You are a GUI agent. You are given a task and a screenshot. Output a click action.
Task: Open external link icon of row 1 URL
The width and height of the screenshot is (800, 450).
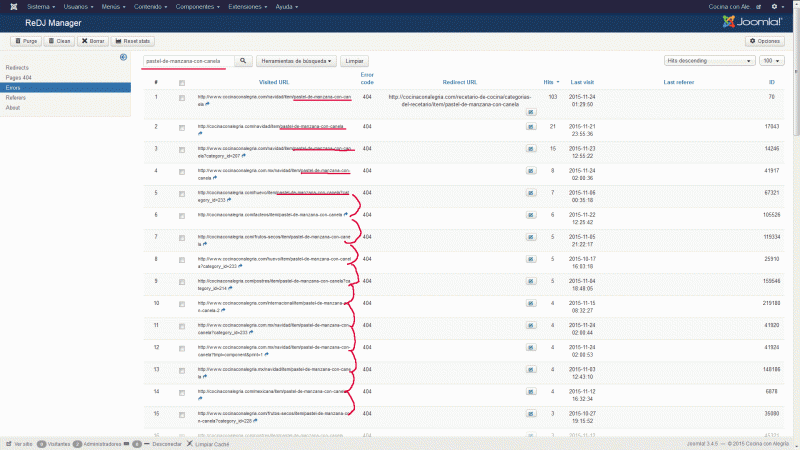pos(207,104)
